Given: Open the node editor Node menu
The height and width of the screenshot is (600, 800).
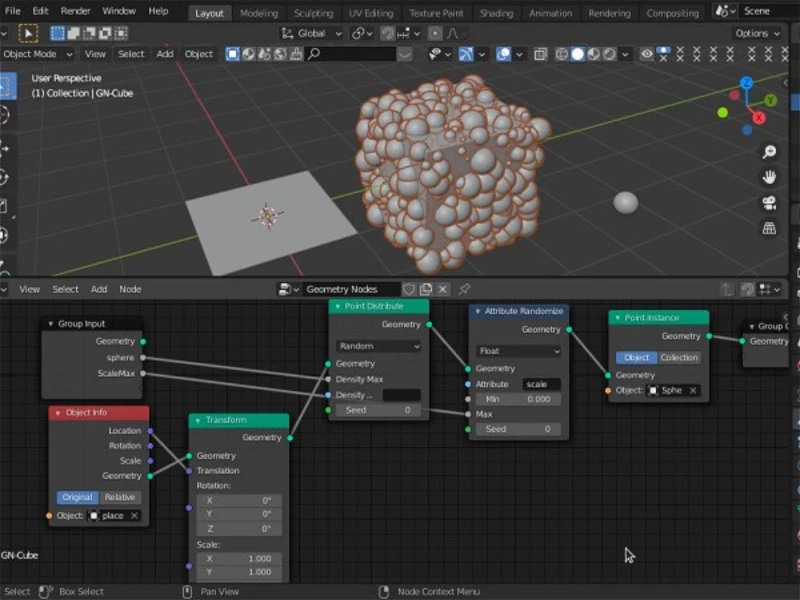Looking at the screenshot, I should click(x=130, y=289).
